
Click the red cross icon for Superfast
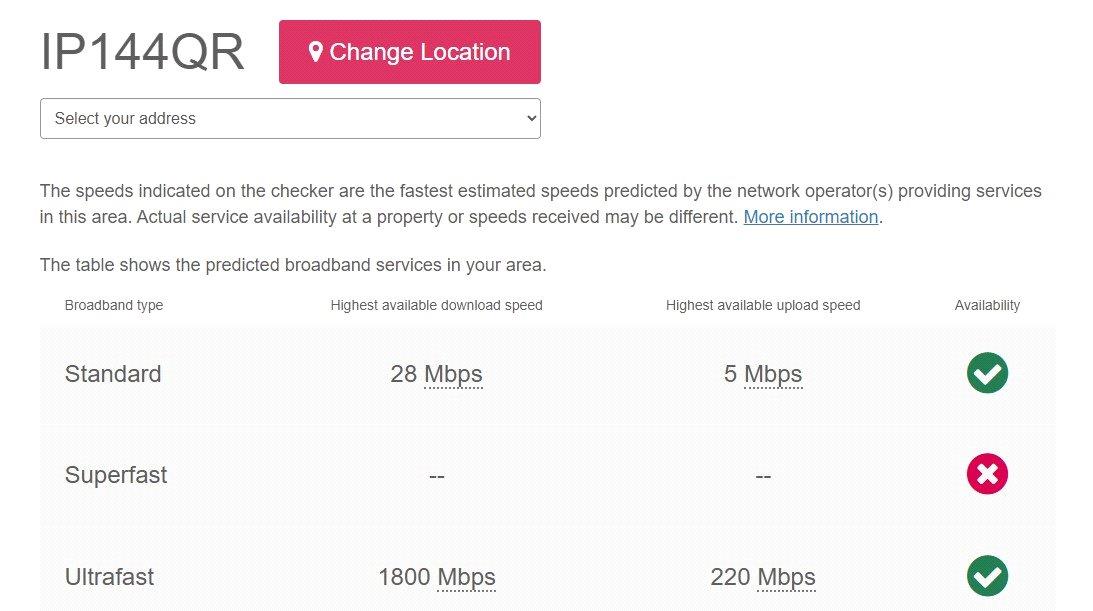tap(987, 474)
